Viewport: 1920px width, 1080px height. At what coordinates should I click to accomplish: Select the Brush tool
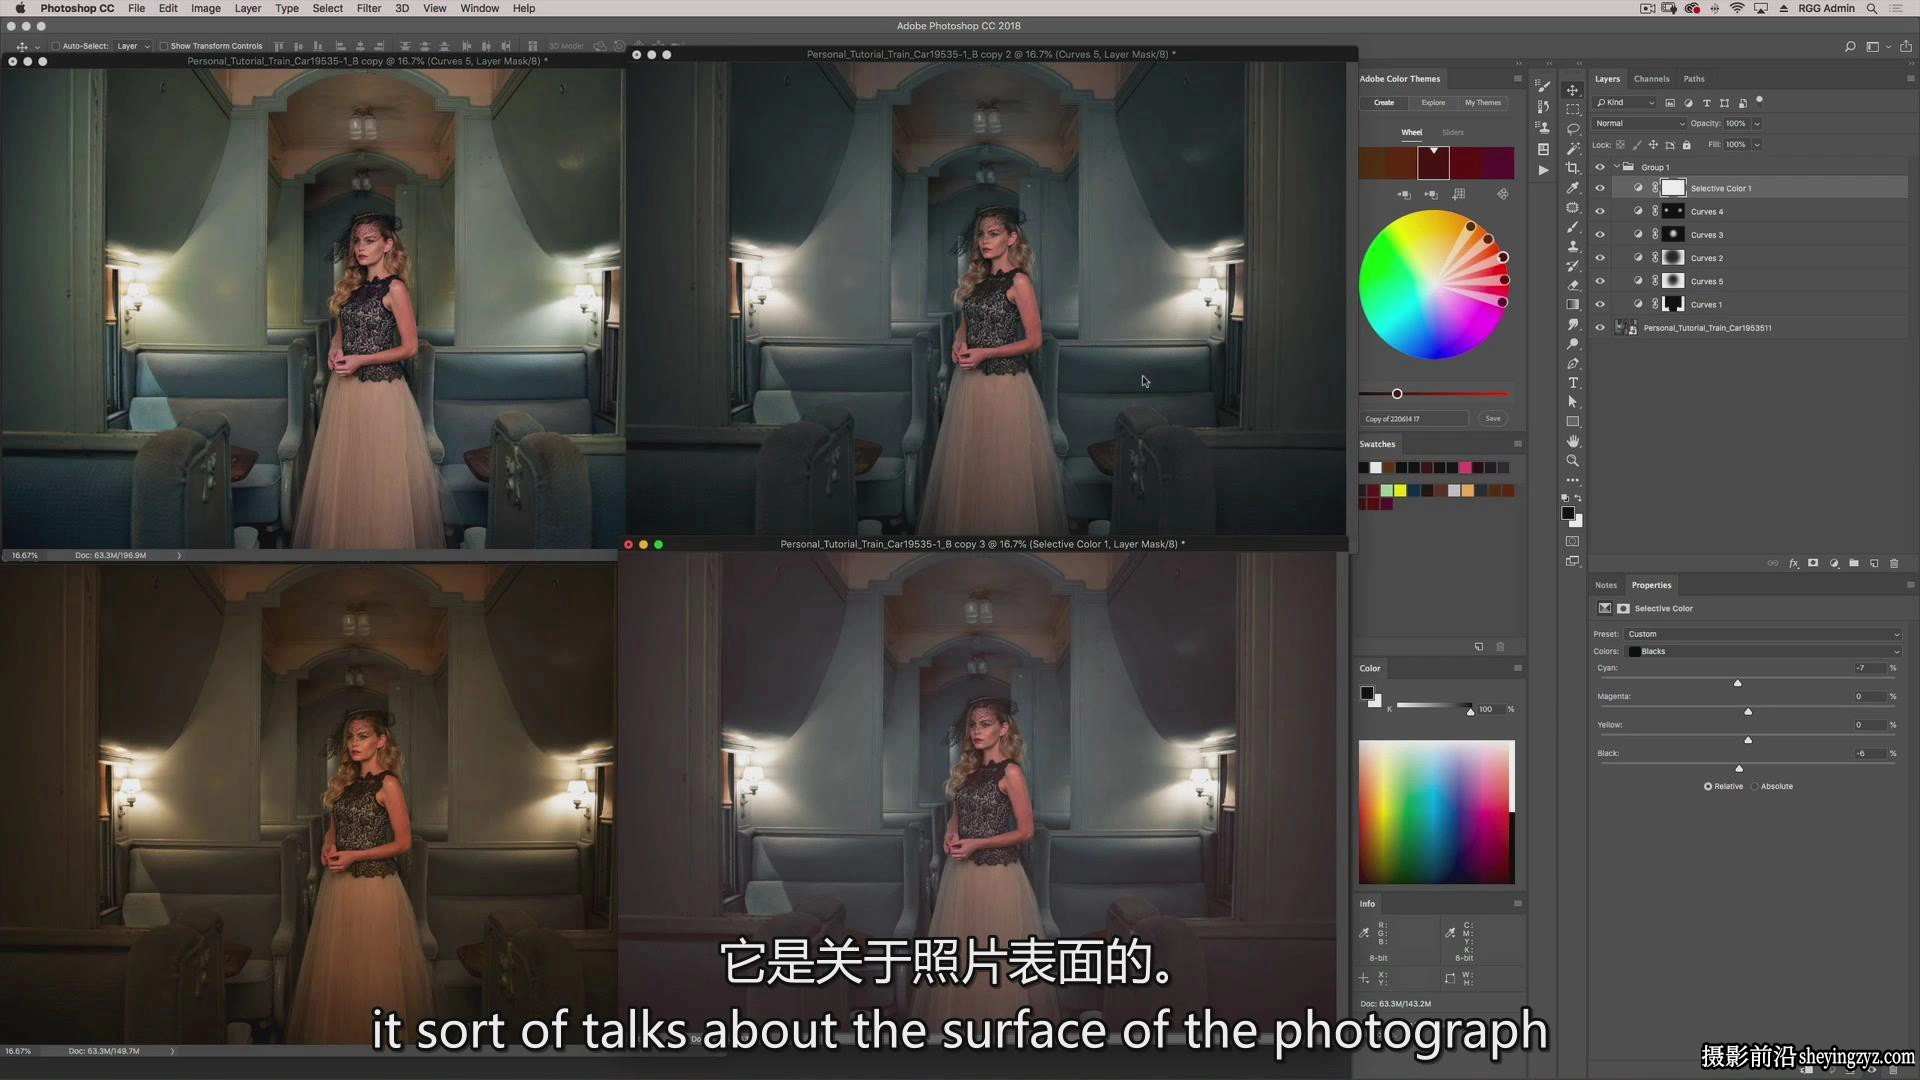1573,227
